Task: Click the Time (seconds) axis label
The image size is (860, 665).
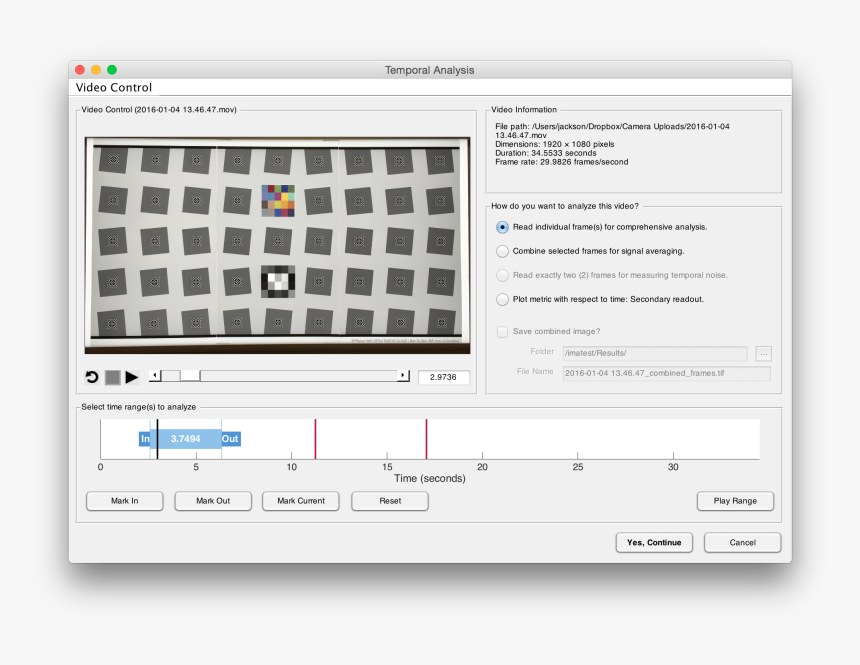Action: (429, 478)
